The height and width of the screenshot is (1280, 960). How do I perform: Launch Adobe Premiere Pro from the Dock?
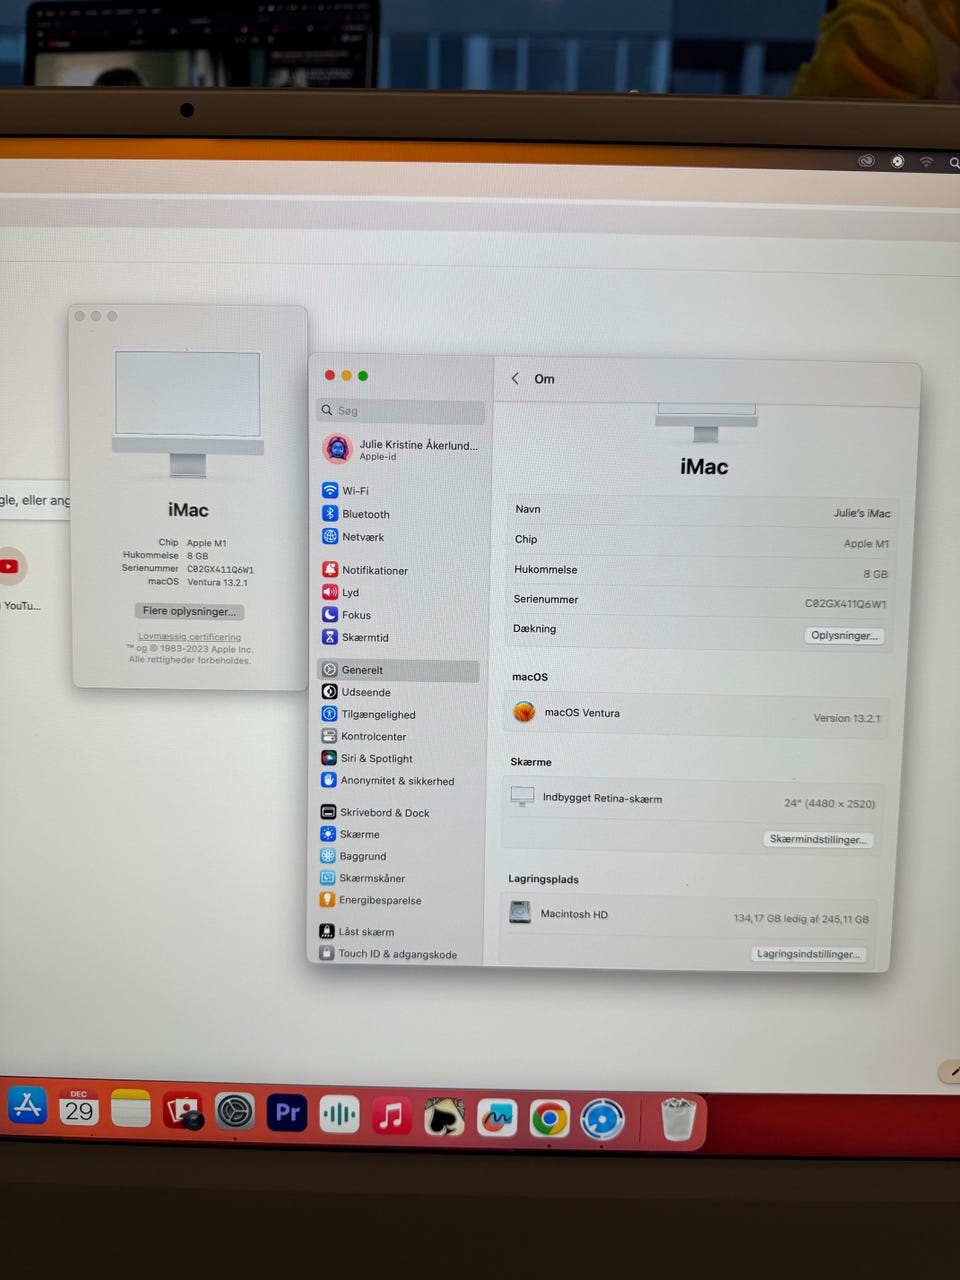click(x=287, y=1113)
